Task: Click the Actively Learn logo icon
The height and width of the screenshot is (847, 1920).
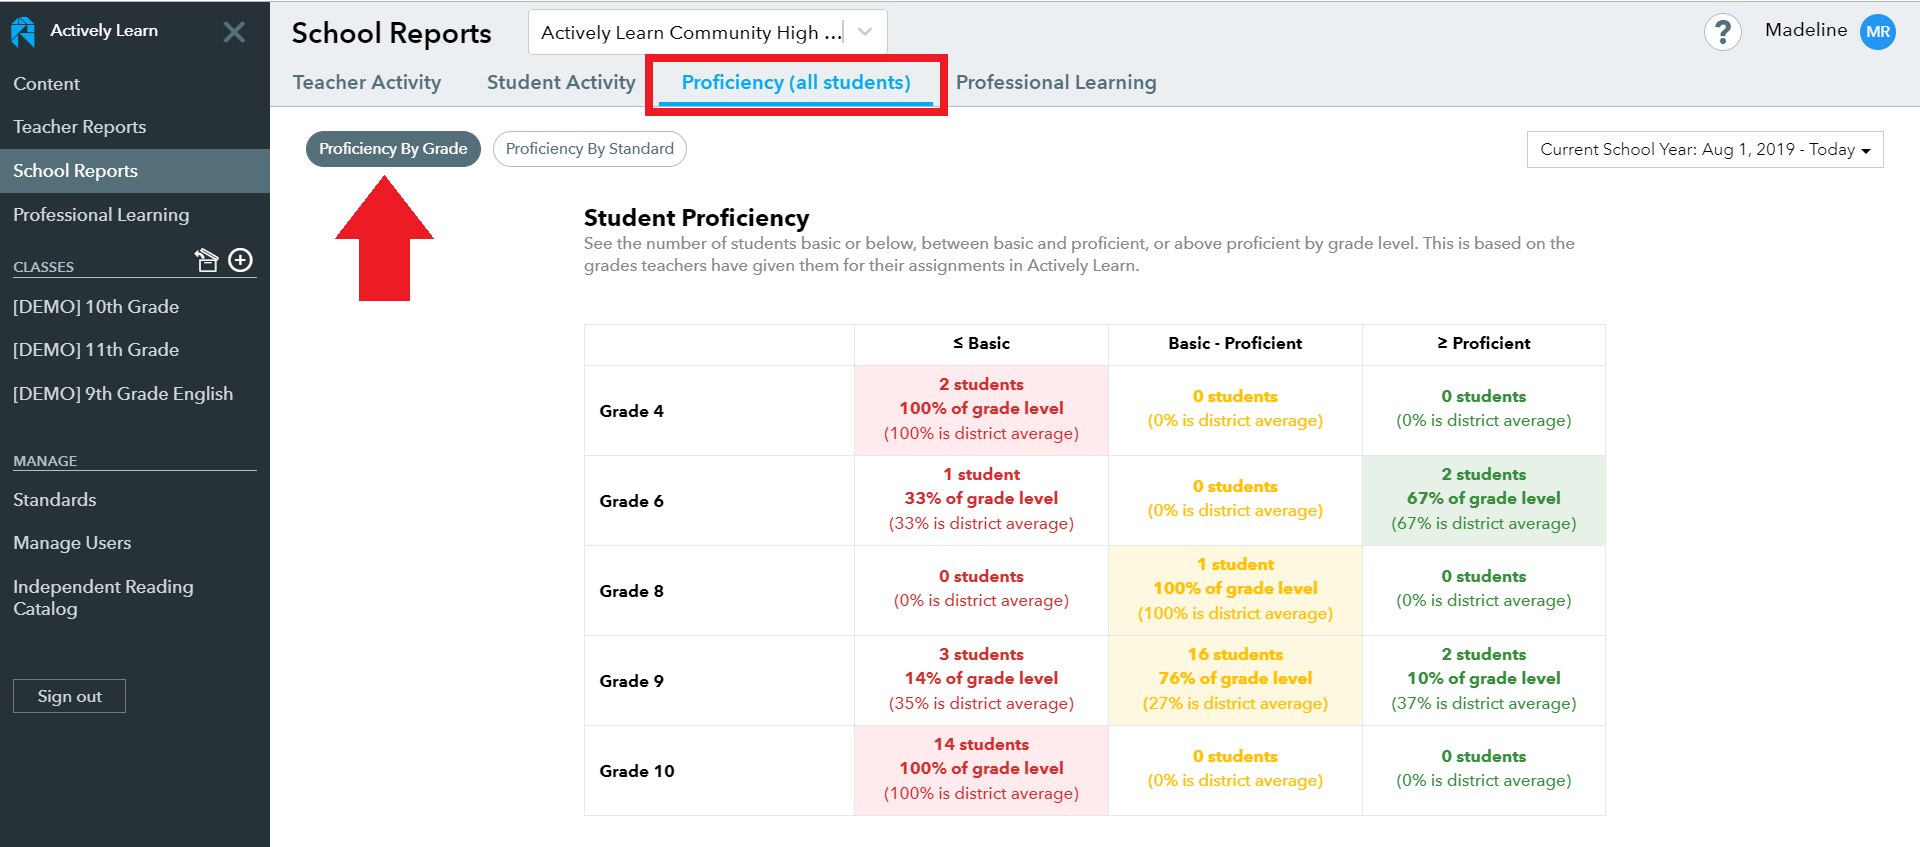Action: (x=23, y=32)
